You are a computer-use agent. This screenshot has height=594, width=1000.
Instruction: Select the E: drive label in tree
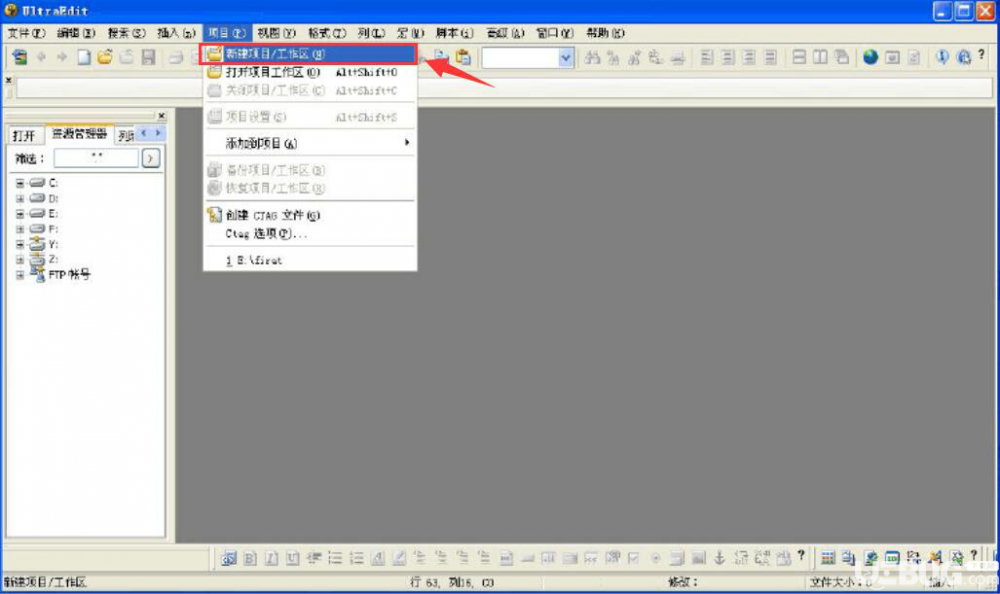[x=54, y=214]
